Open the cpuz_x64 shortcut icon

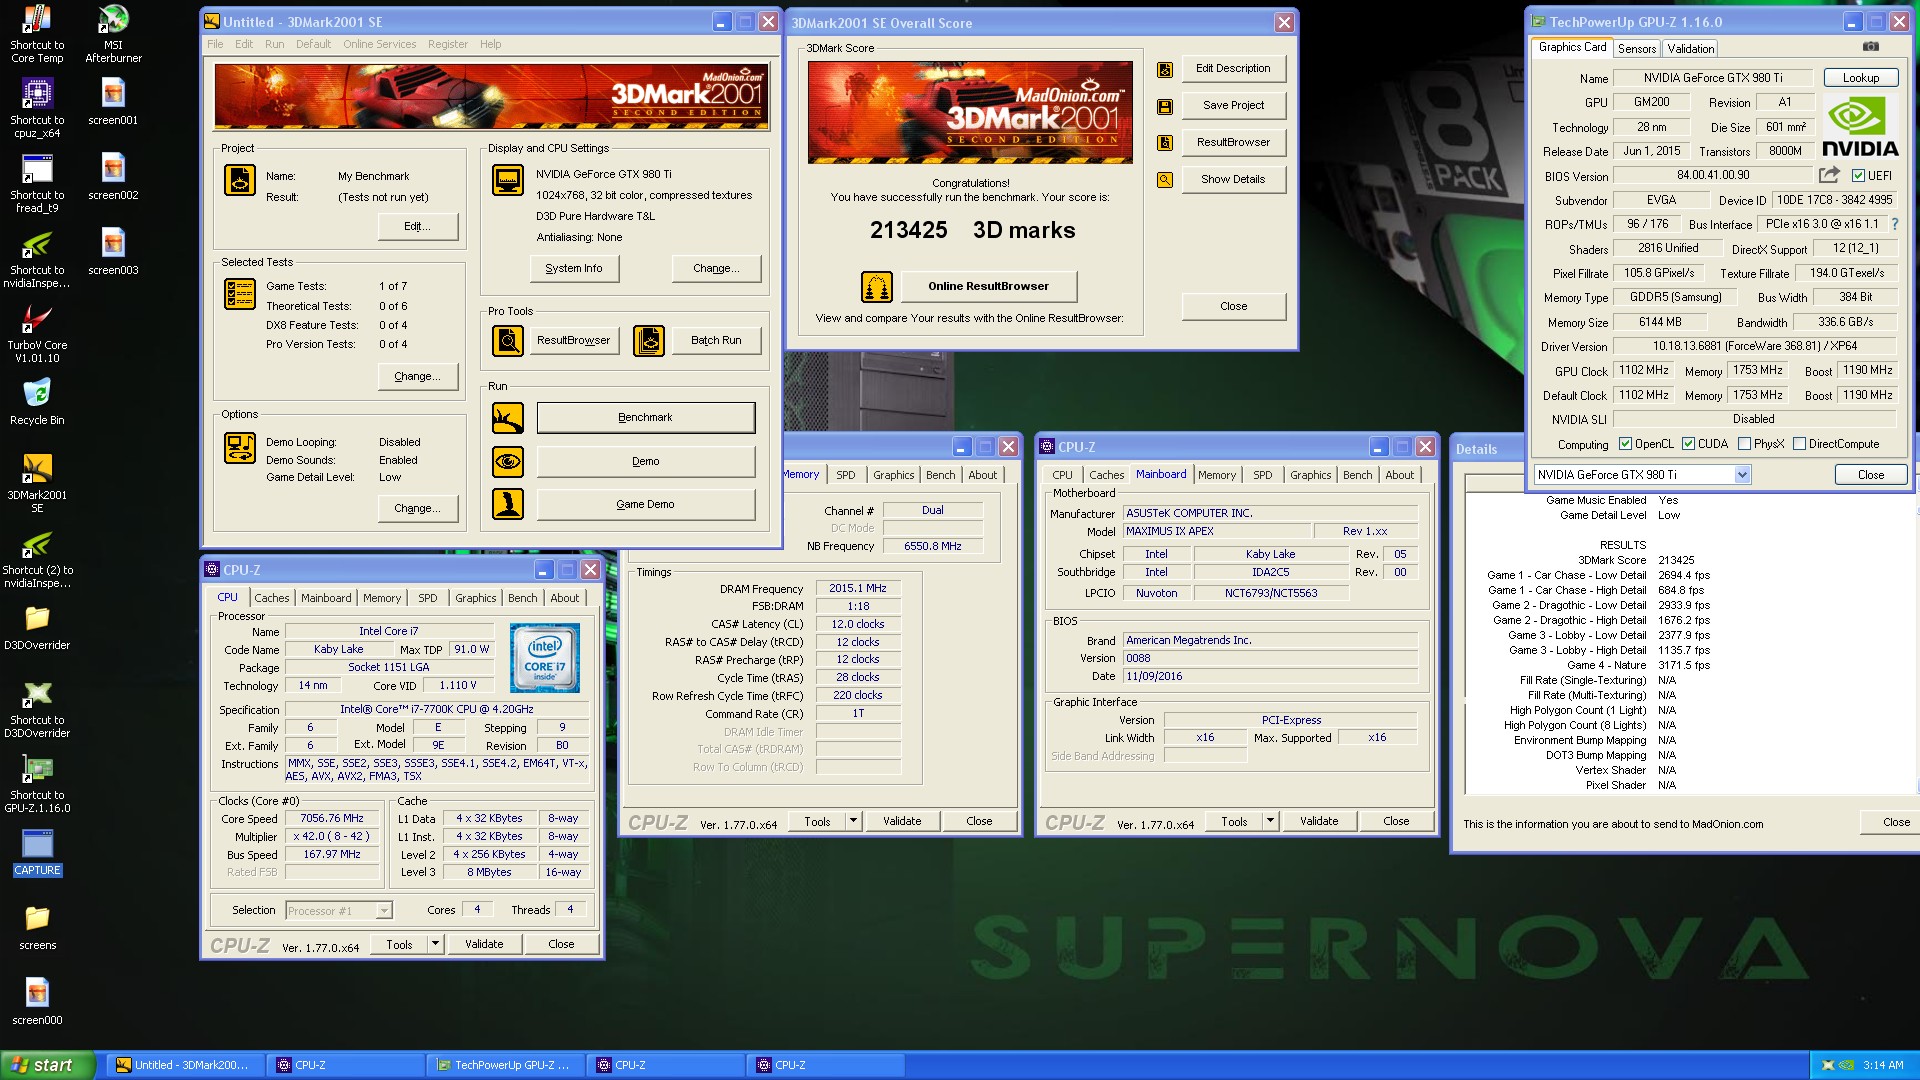tap(37, 109)
